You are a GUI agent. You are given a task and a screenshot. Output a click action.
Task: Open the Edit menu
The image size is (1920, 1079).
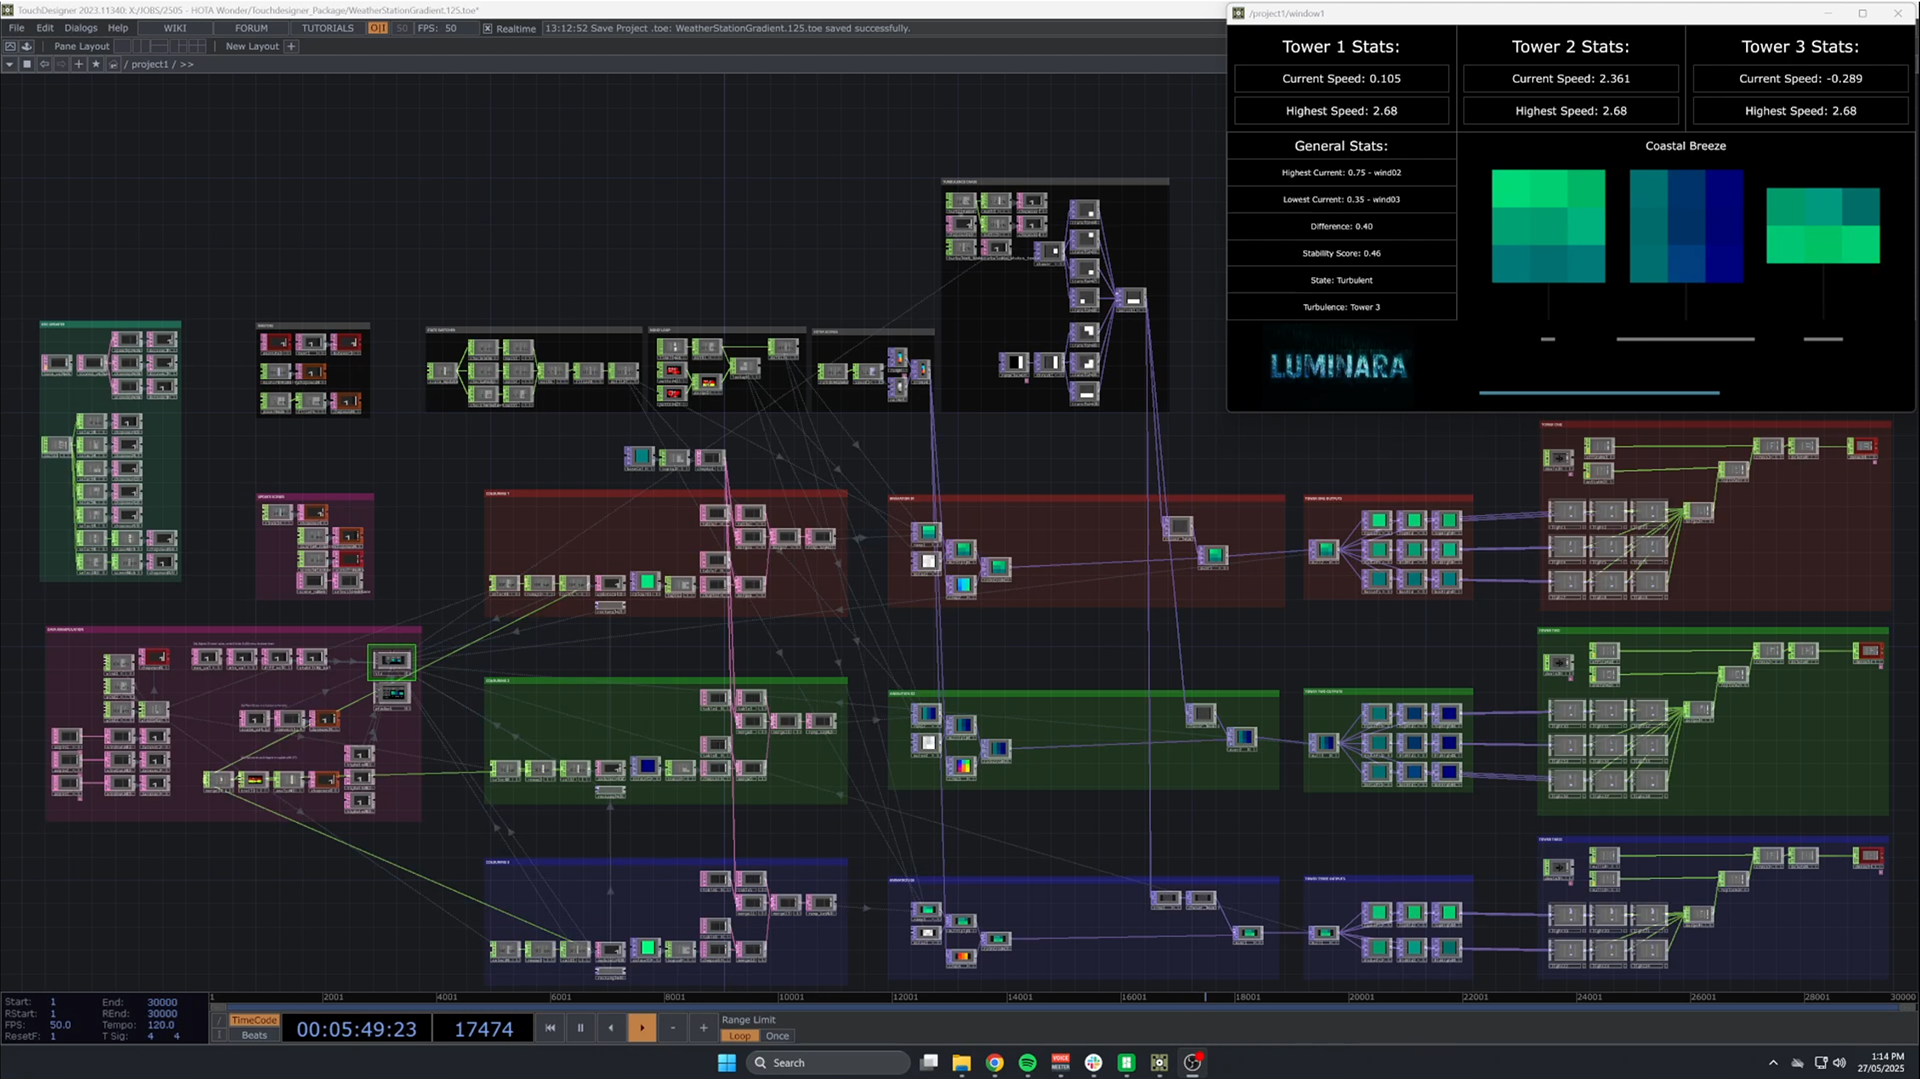tap(45, 28)
